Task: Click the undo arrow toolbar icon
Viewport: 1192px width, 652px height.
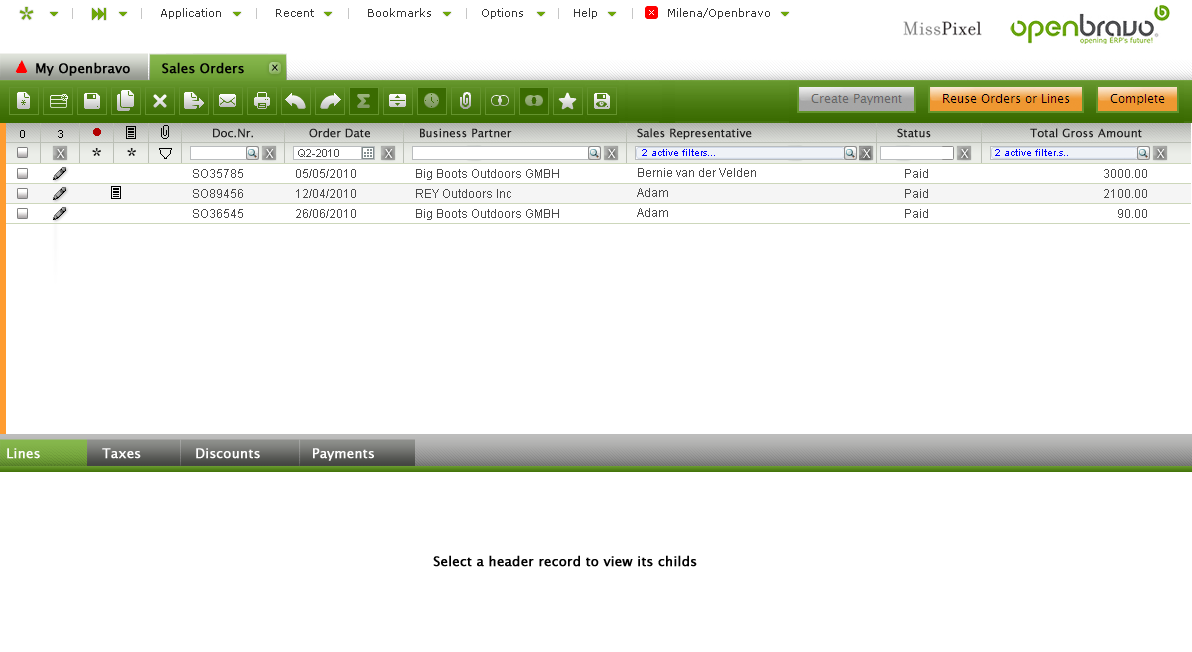Action: coord(295,100)
